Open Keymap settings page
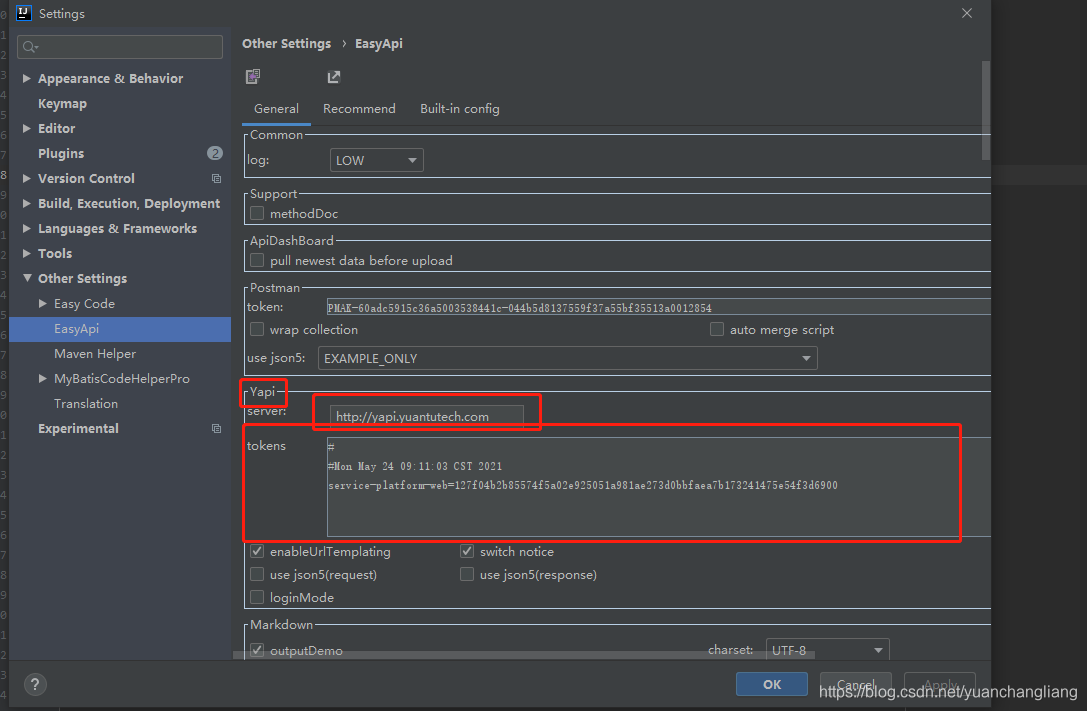Screen dimensions: 1087x711 point(62,103)
